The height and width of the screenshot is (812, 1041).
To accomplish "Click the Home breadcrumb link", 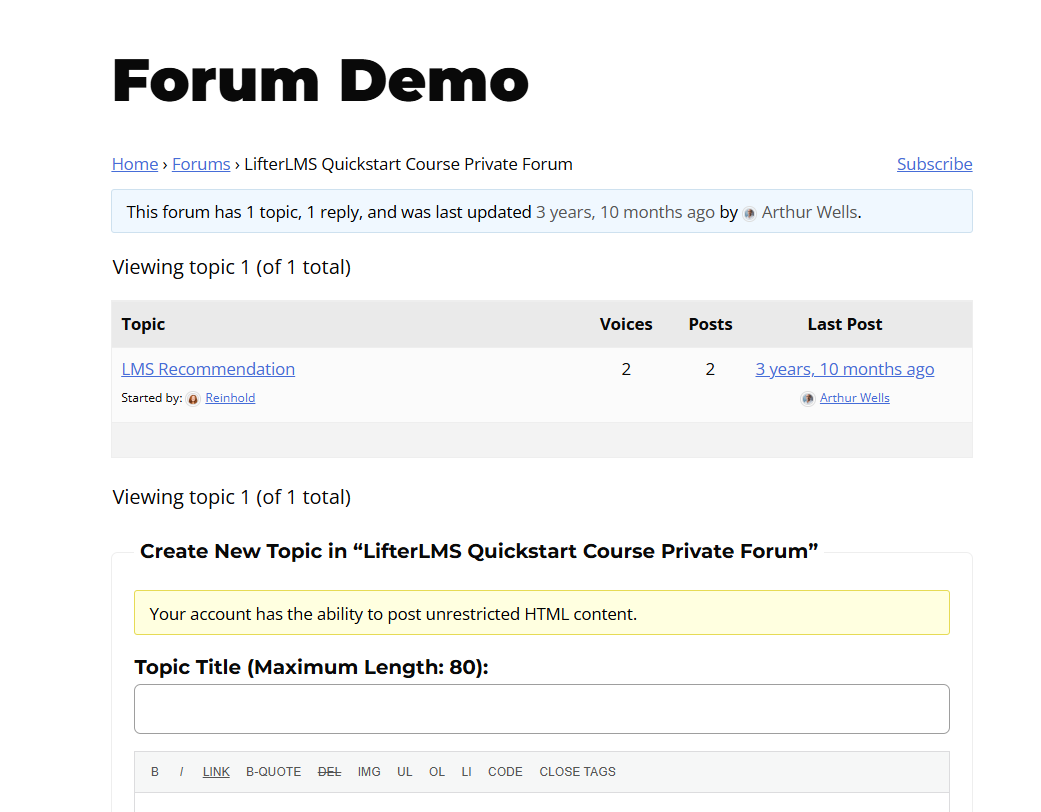I will (134, 164).
